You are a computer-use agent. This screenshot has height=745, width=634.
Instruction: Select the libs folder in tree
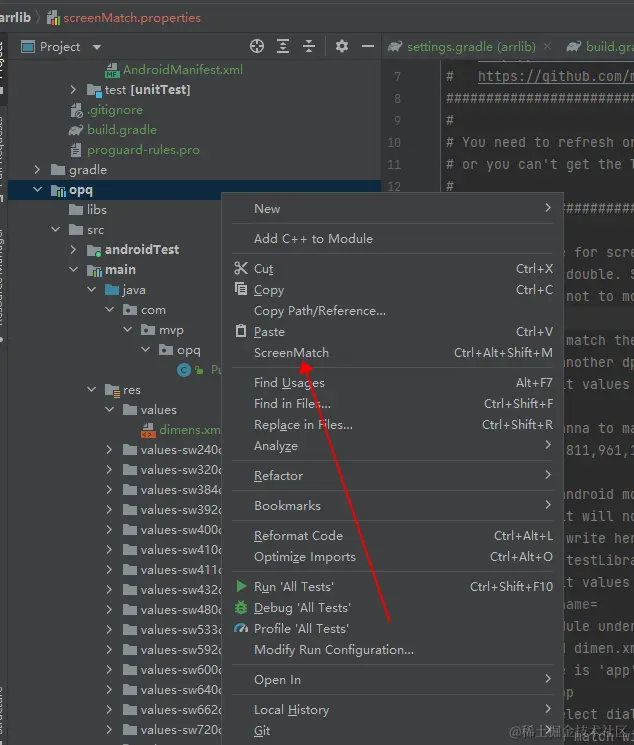(x=96, y=210)
